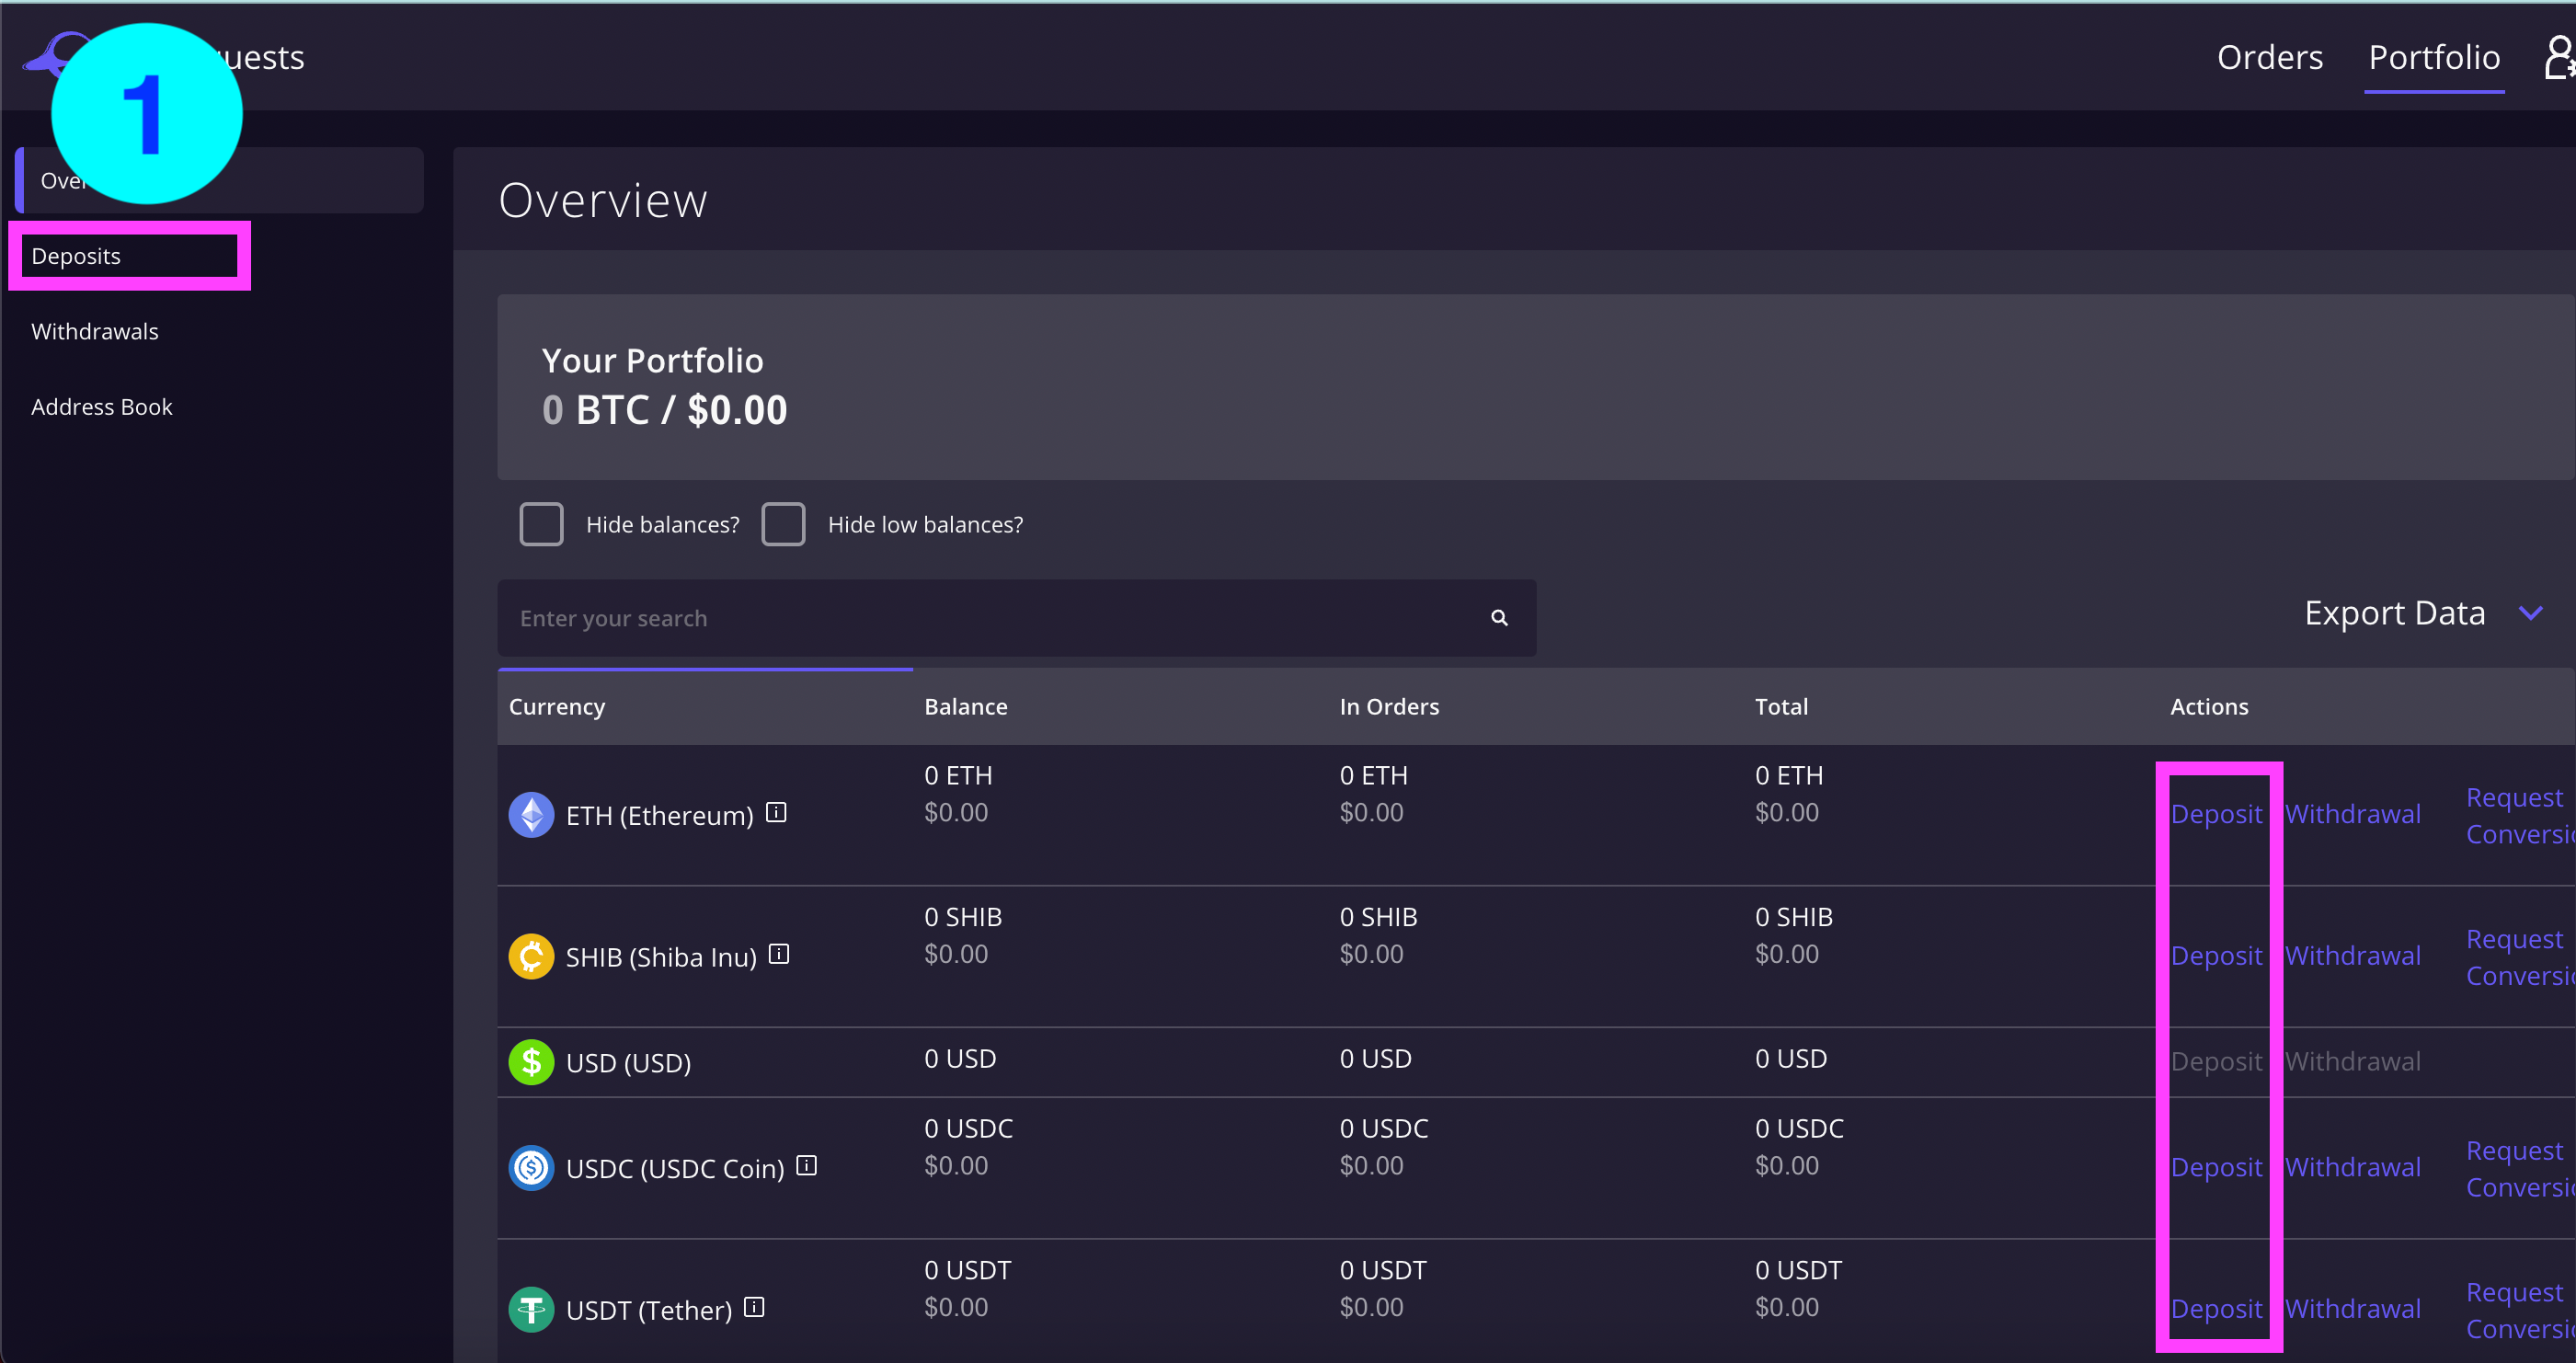
Task: Open the user account icon
Action: (2557, 57)
